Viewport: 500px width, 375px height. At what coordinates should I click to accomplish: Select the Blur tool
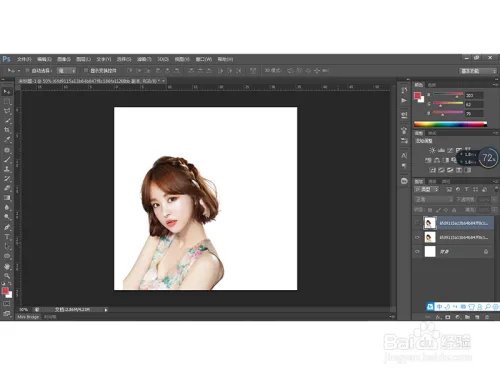(x=7, y=207)
